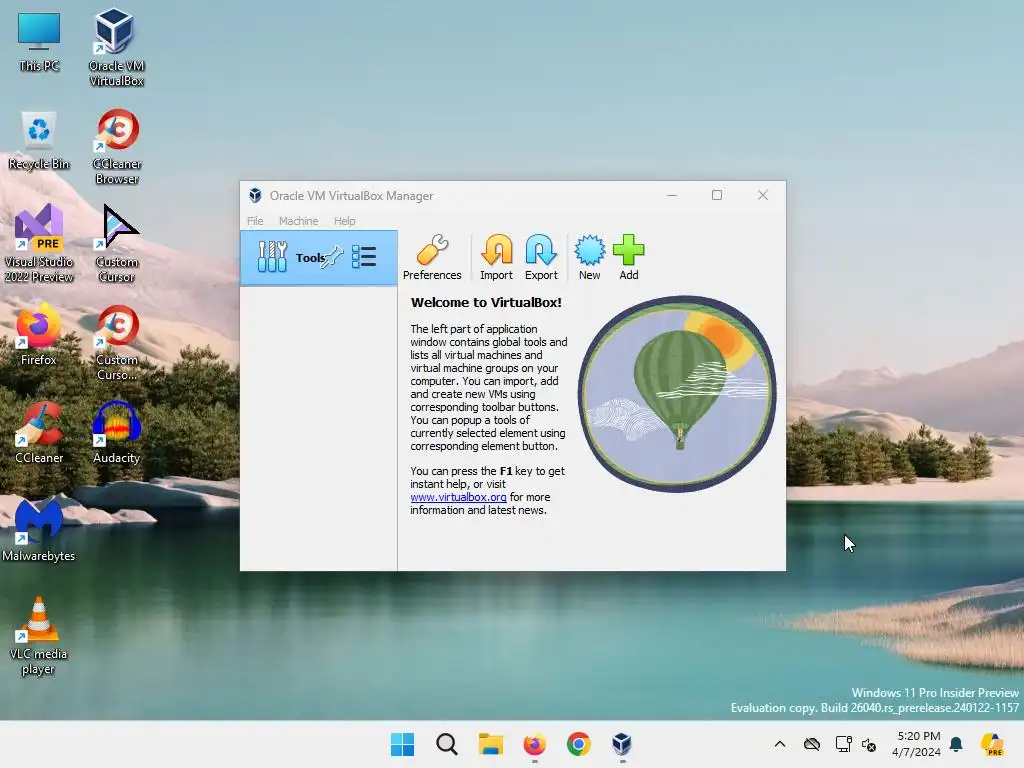Open the Windows Start menu

402,744
